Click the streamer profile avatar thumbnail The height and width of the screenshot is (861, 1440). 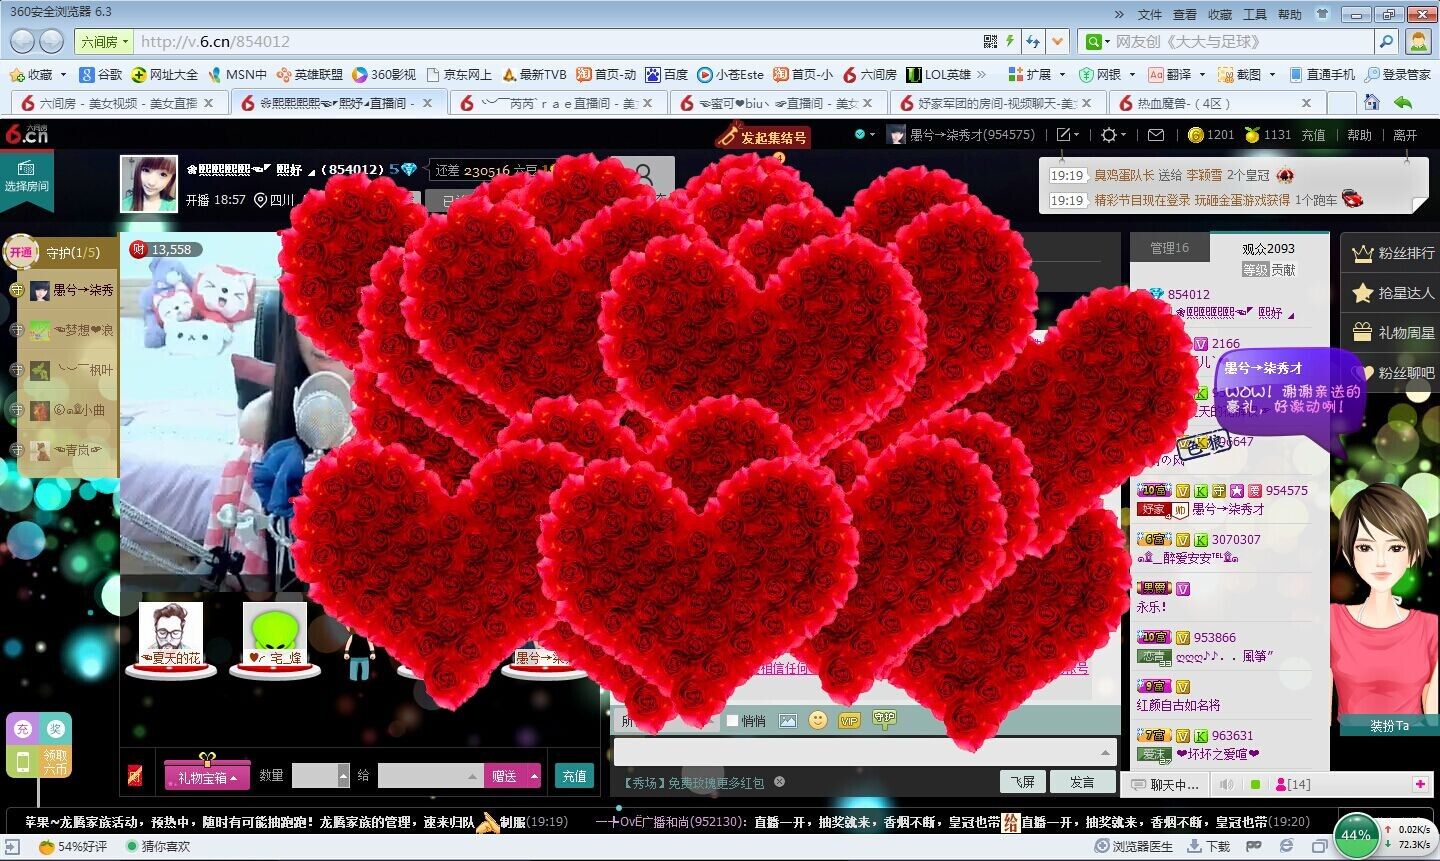[149, 184]
